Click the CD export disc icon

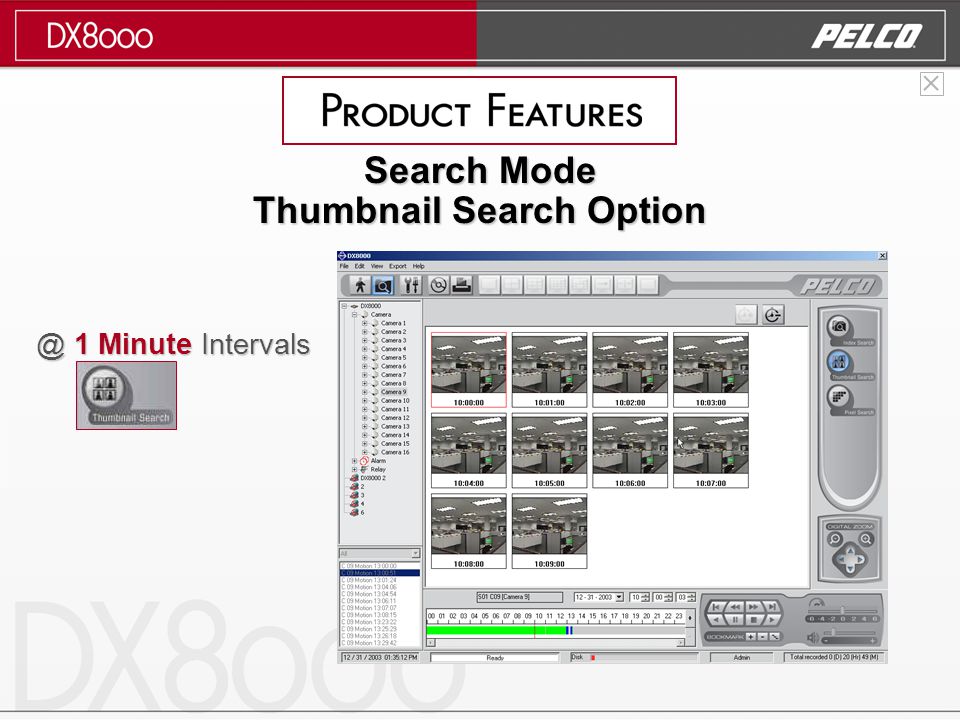[x=438, y=285]
